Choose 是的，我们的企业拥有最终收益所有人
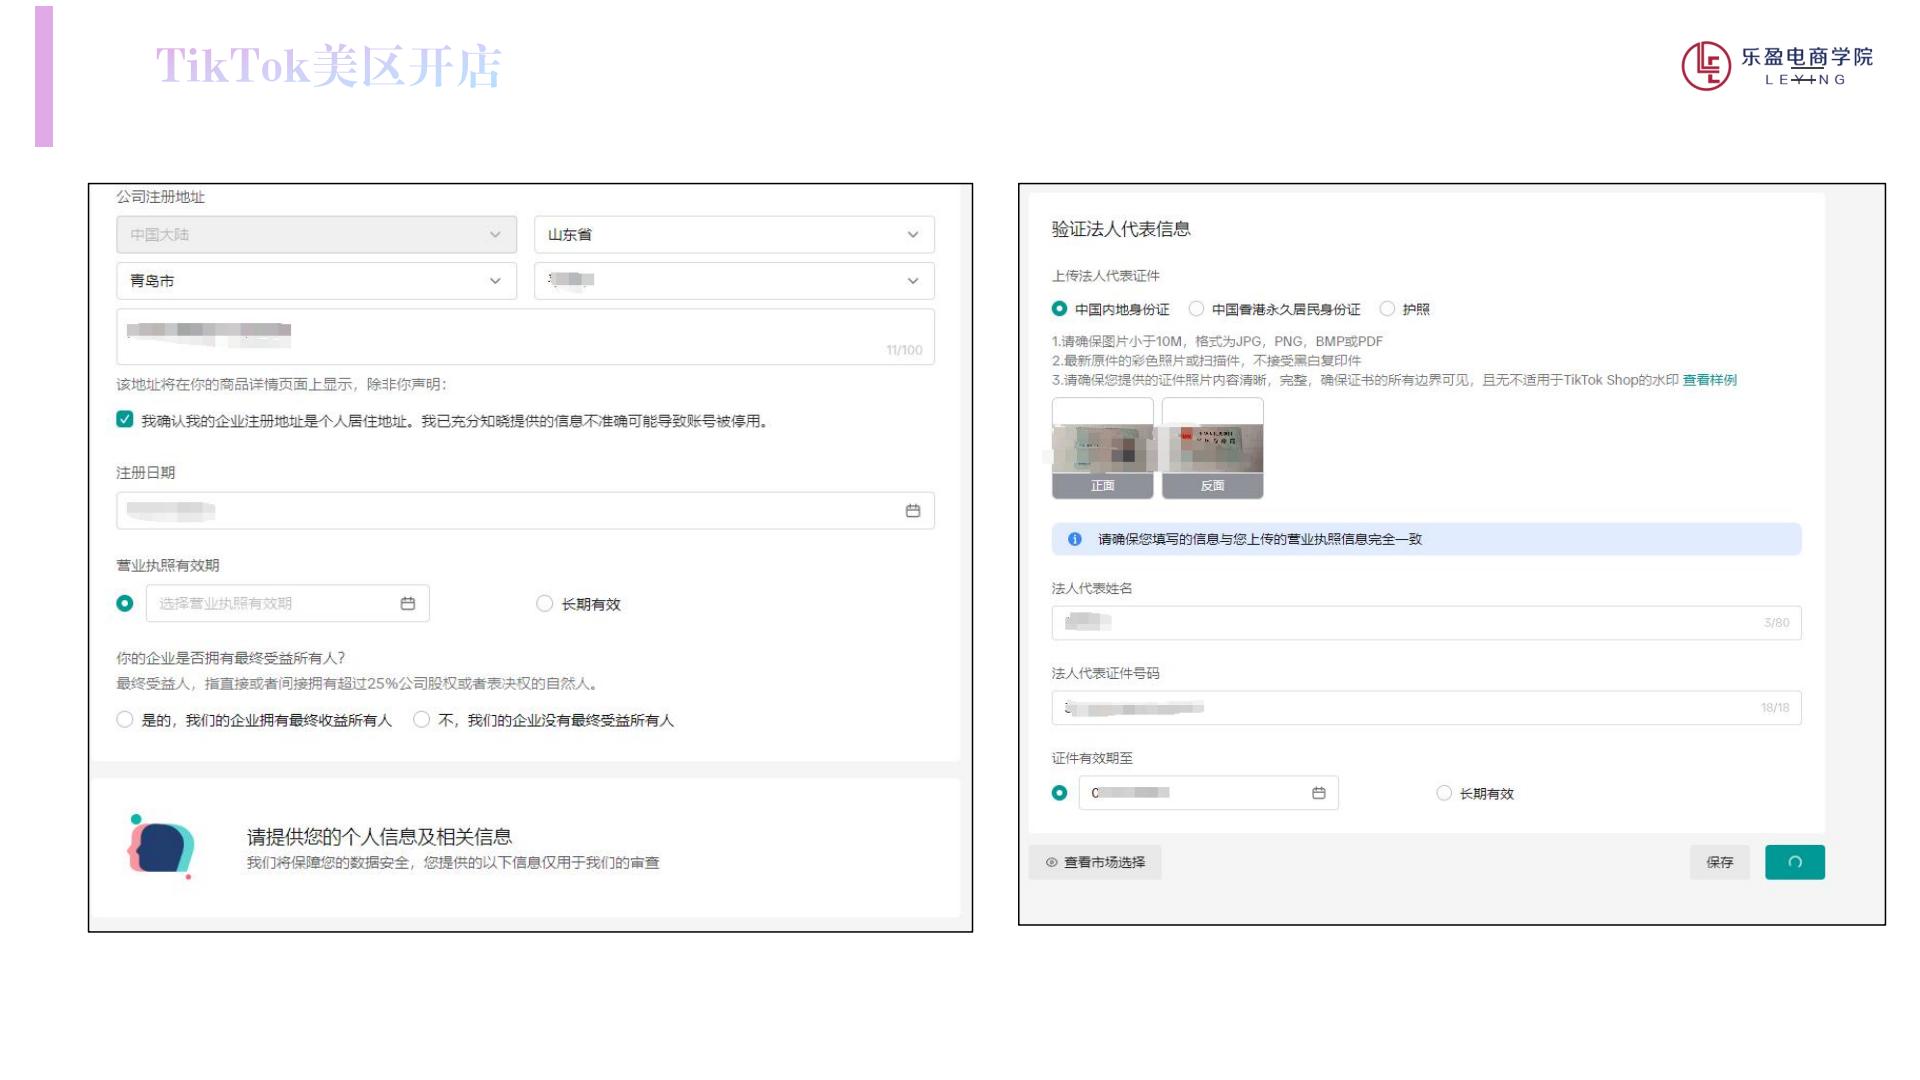This screenshot has width=1920, height=1080. coord(124,719)
